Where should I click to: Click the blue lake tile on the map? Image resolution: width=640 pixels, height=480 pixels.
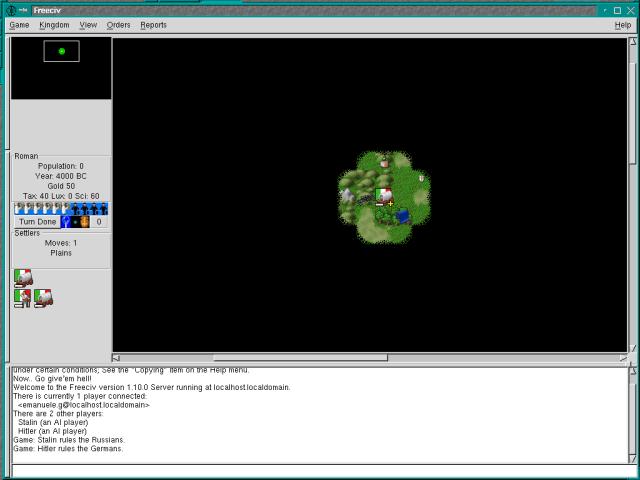[403, 216]
